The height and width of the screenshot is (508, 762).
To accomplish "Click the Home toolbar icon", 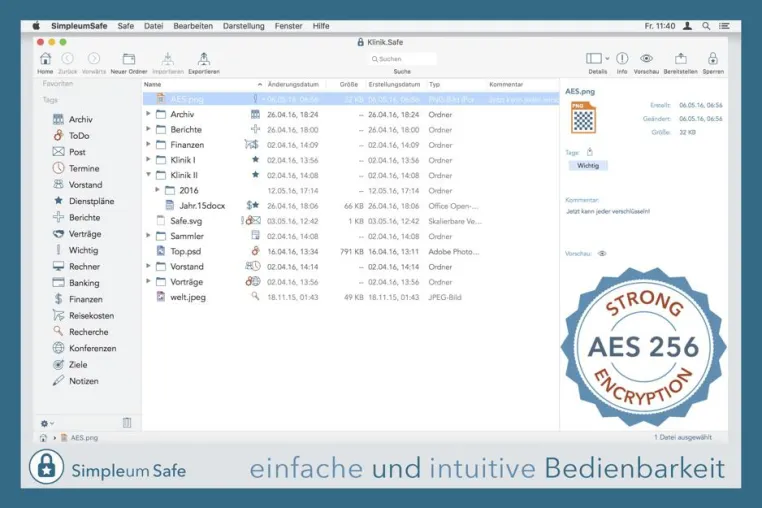I will pyautogui.click(x=45, y=59).
